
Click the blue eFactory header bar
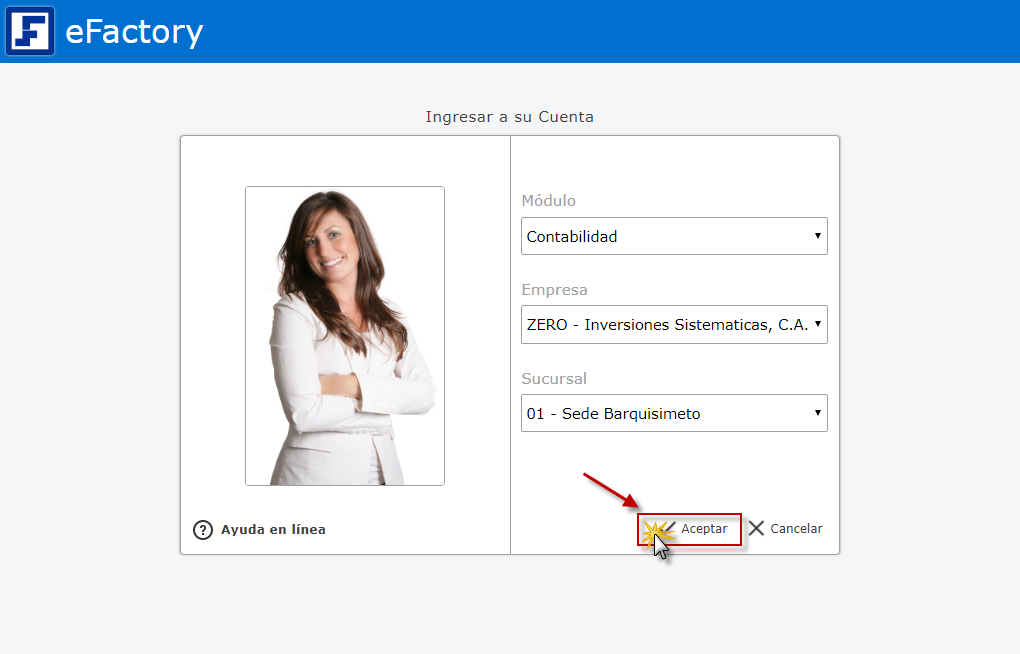click(x=600, y=31)
